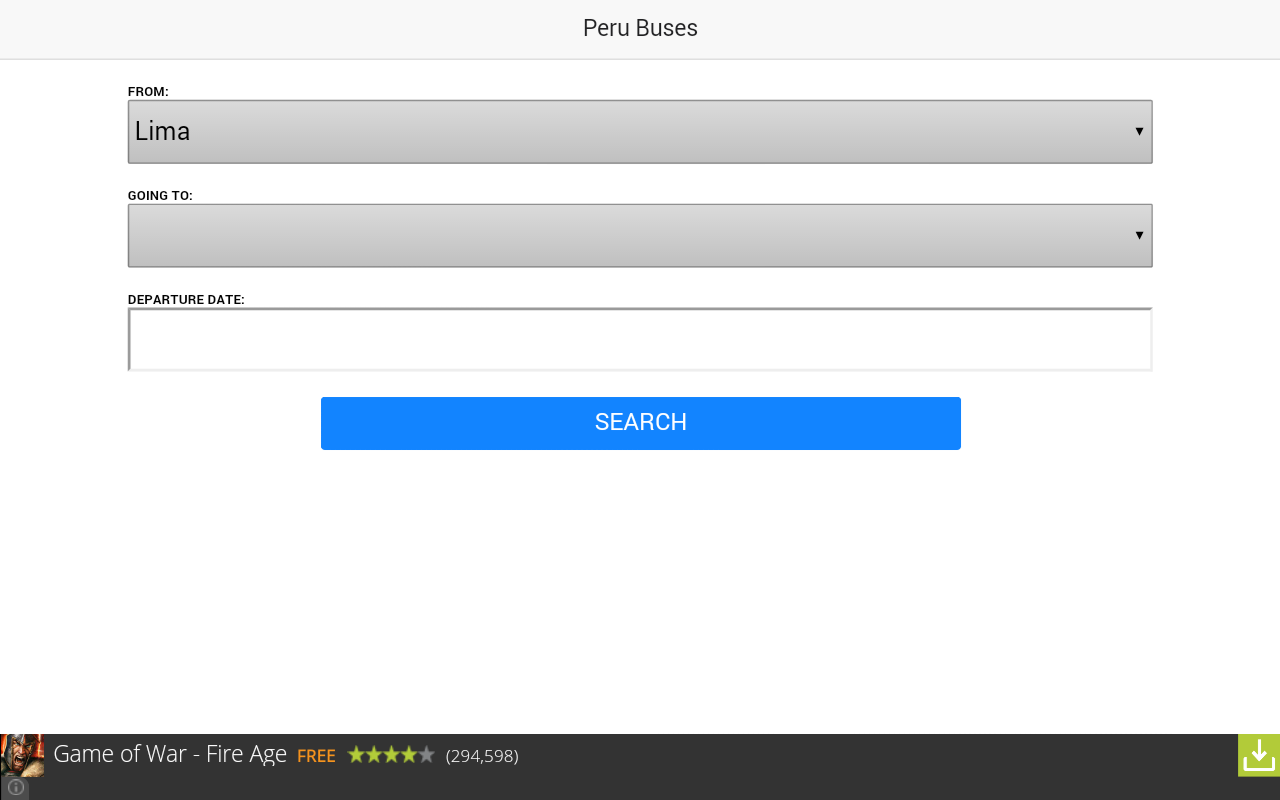Click the DEPARTURE DATE: label
Screen dimensions: 1280x800
point(186,299)
